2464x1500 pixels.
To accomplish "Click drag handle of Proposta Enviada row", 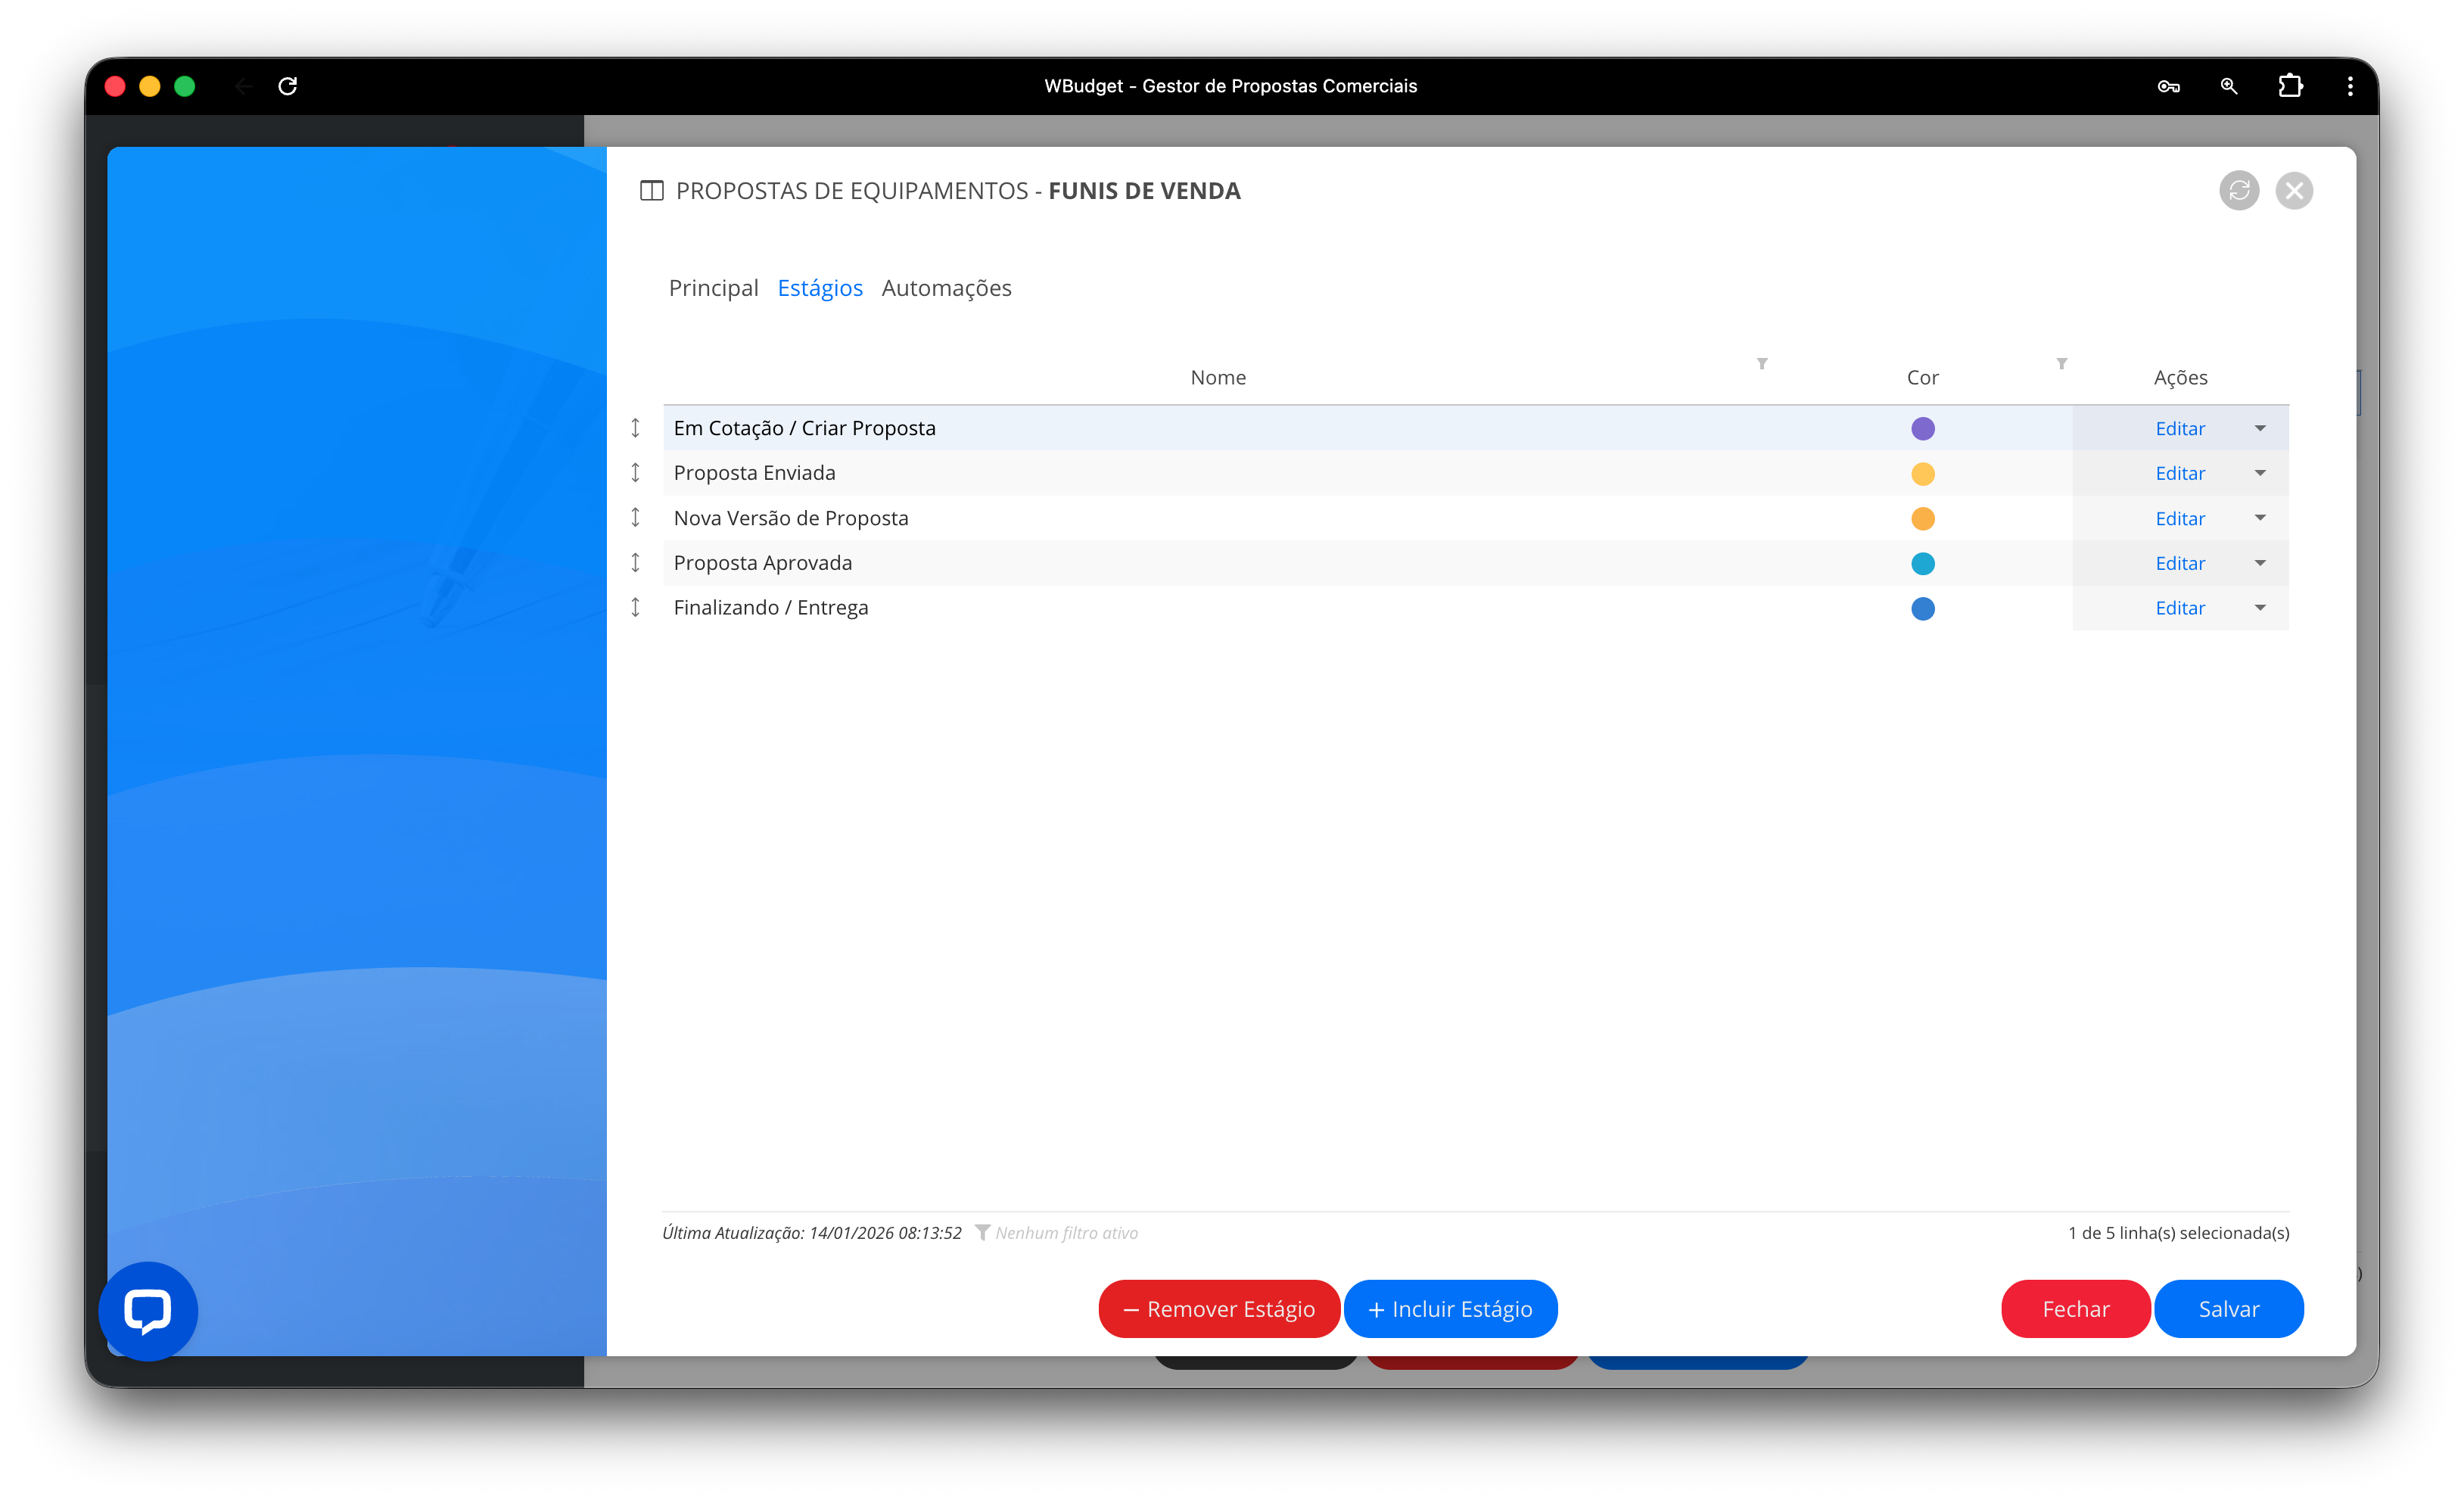I will tap(635, 473).
